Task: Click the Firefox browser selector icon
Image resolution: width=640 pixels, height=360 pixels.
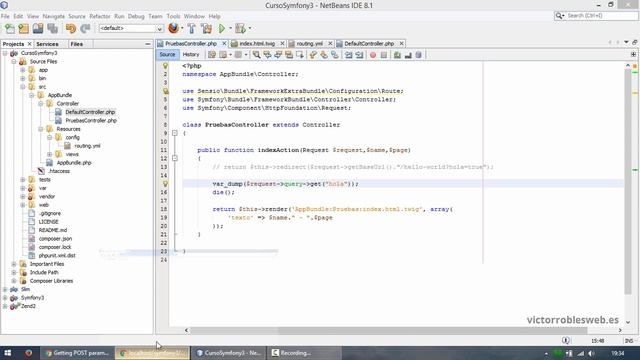Action: (173, 28)
